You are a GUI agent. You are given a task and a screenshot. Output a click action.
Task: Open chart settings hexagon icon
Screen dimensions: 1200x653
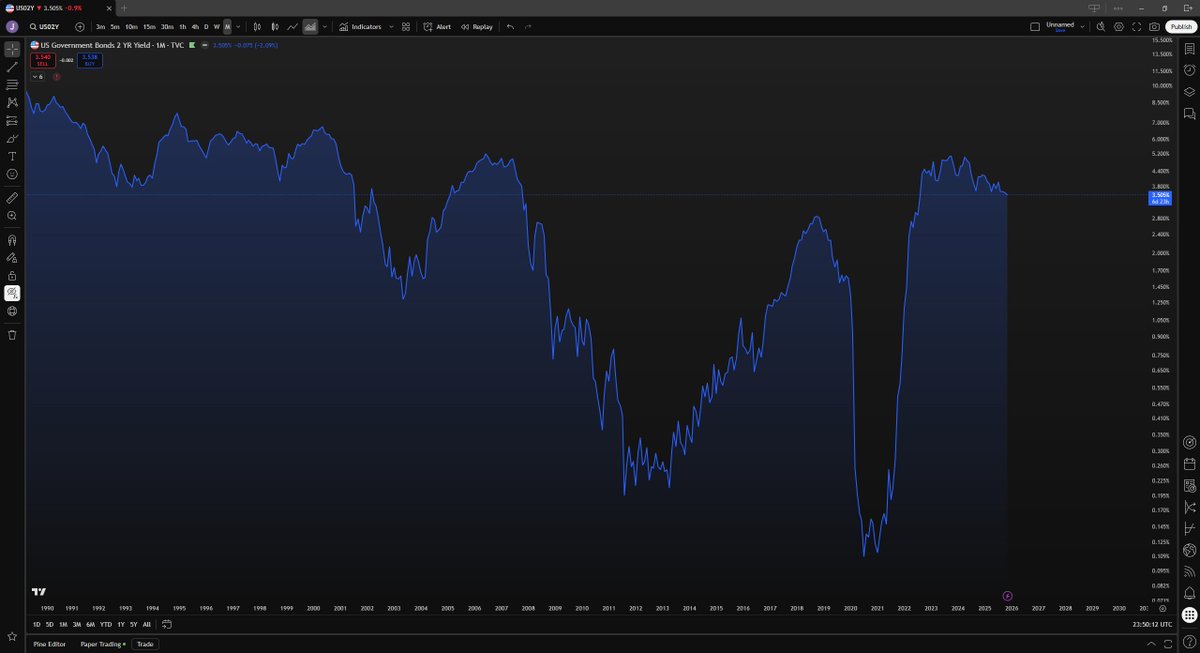[x=1119, y=27]
